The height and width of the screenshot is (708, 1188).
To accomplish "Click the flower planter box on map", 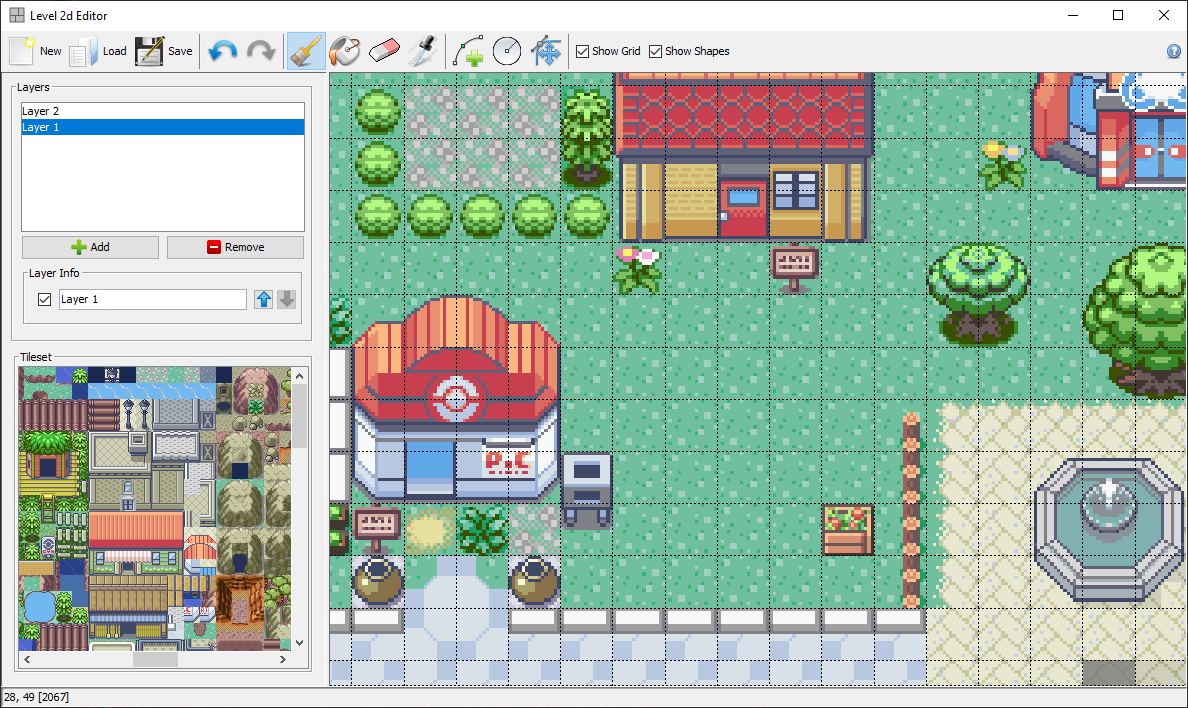I will pyautogui.click(x=847, y=530).
